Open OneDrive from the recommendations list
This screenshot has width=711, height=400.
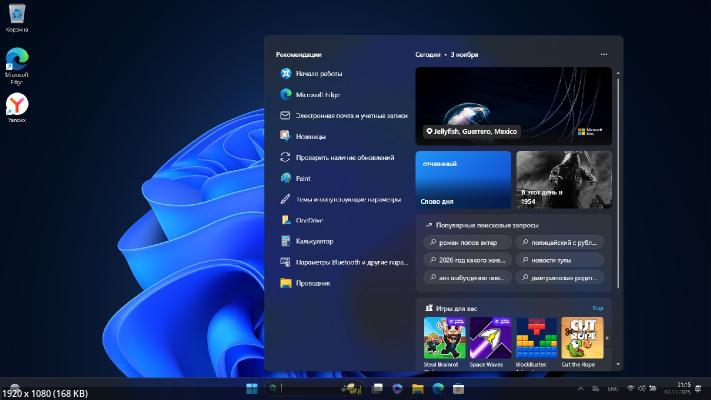click(309, 220)
